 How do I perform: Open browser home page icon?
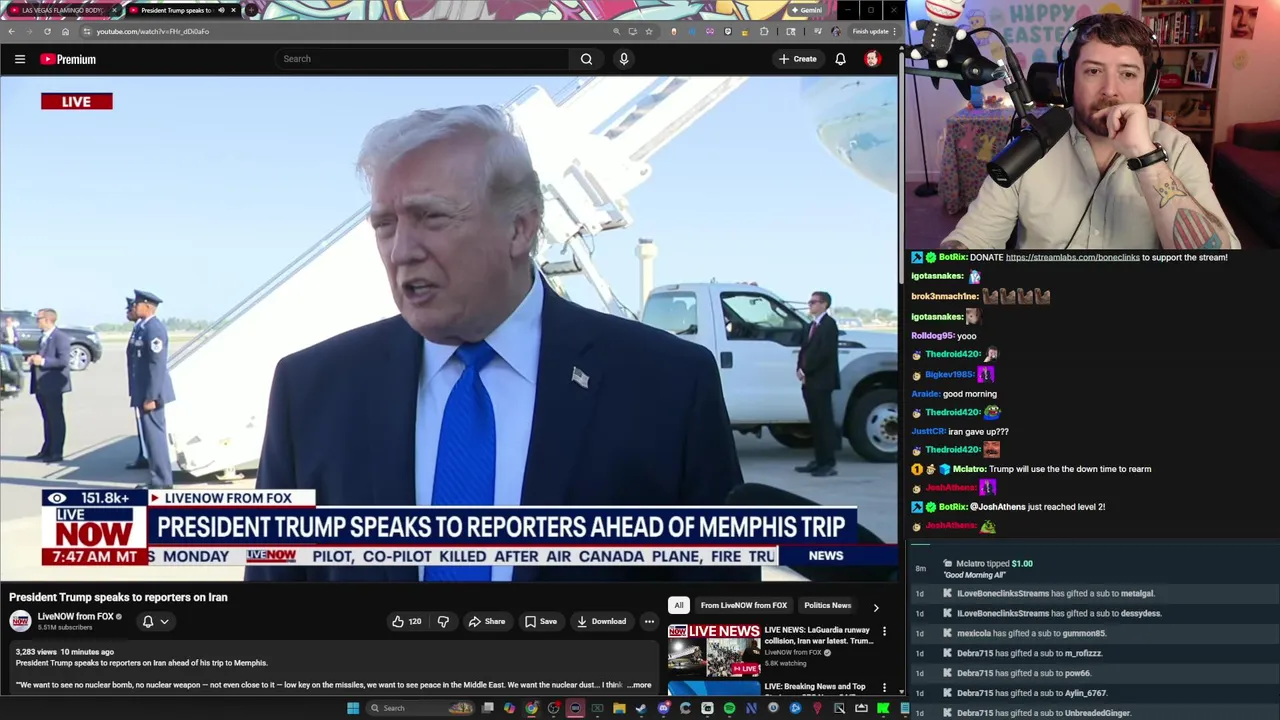click(65, 31)
